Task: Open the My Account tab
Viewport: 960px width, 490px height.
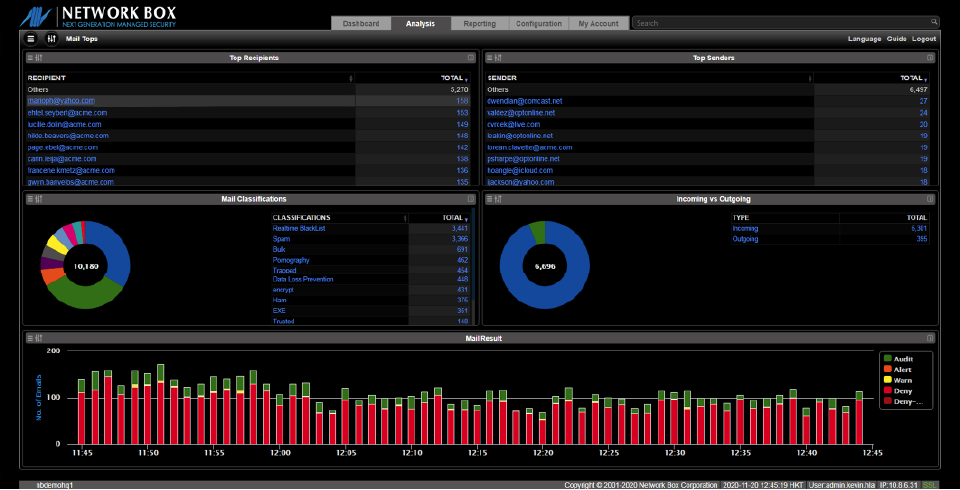Action: [599, 23]
